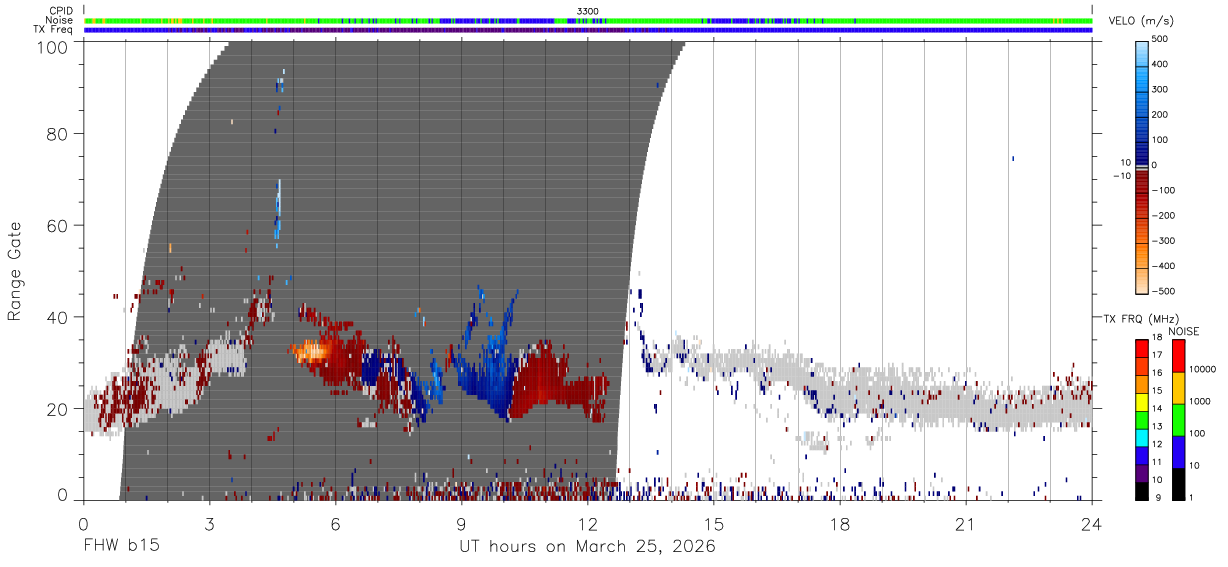Click the x-axis tick label '24'
This screenshot has width=1228, height=567.
1092,525
